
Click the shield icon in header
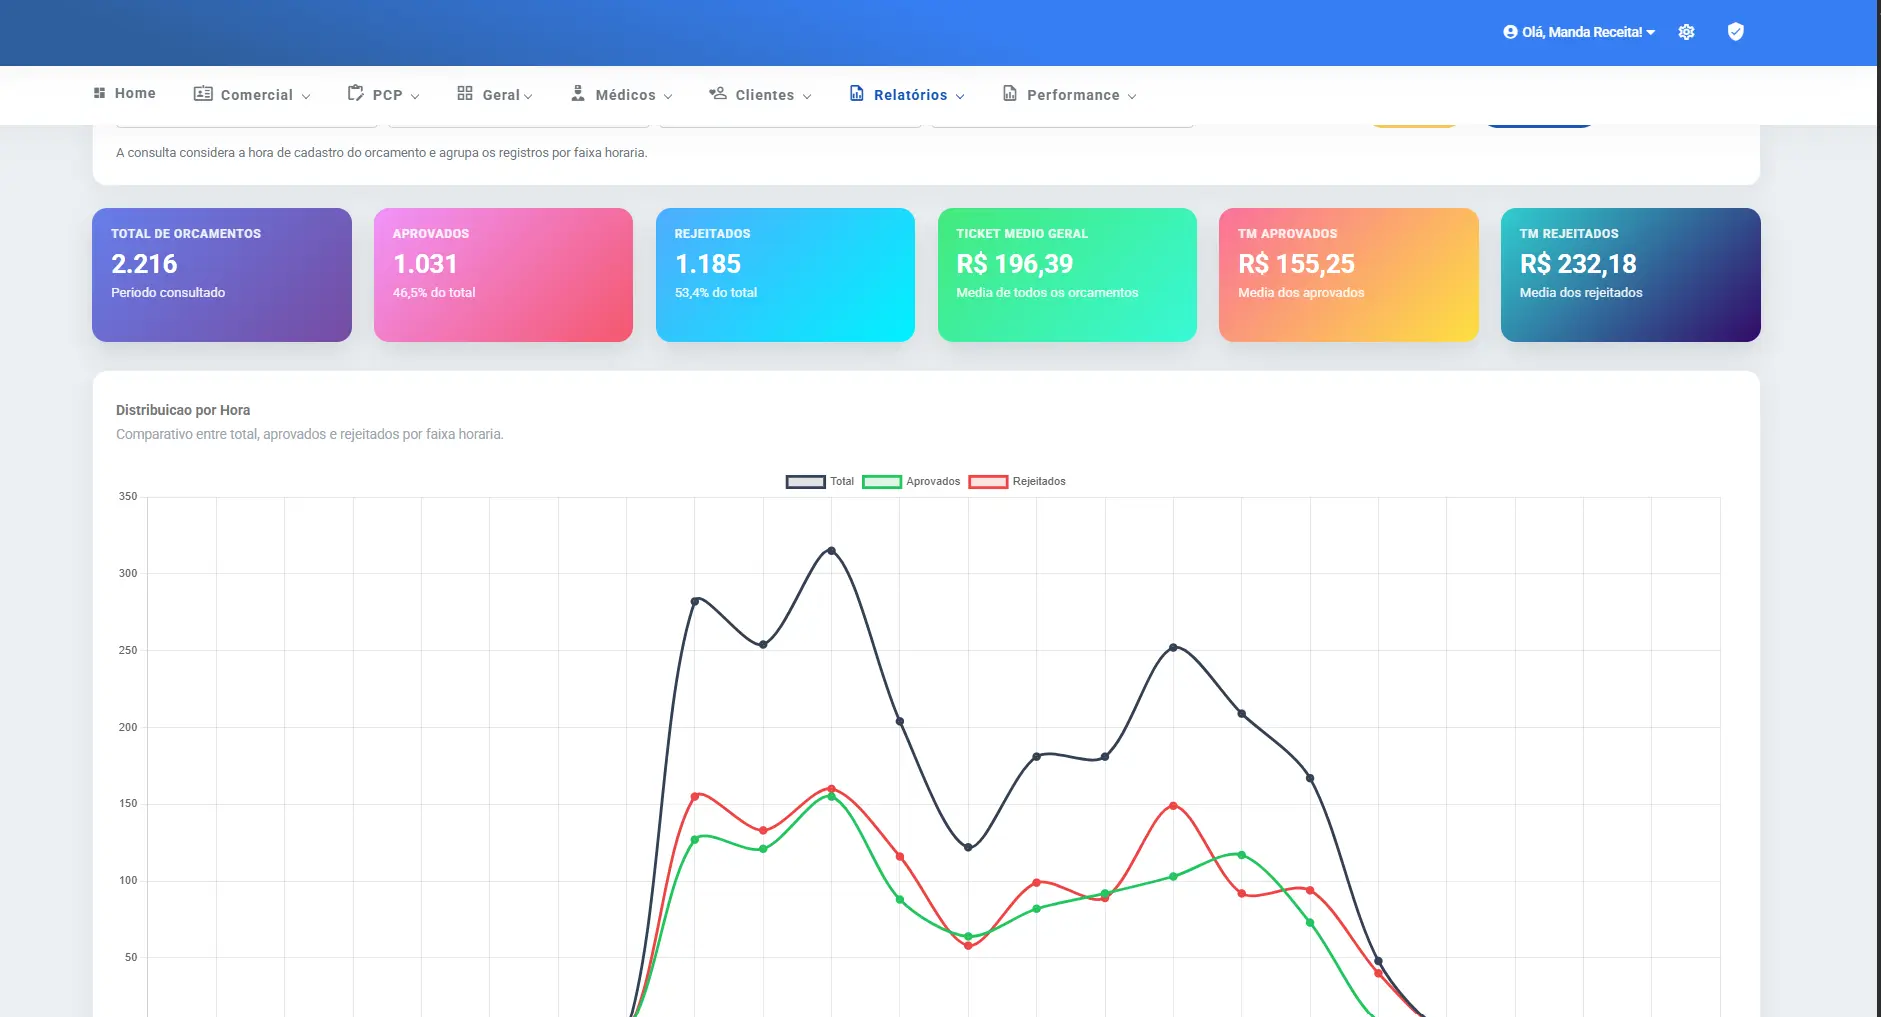click(x=1736, y=32)
